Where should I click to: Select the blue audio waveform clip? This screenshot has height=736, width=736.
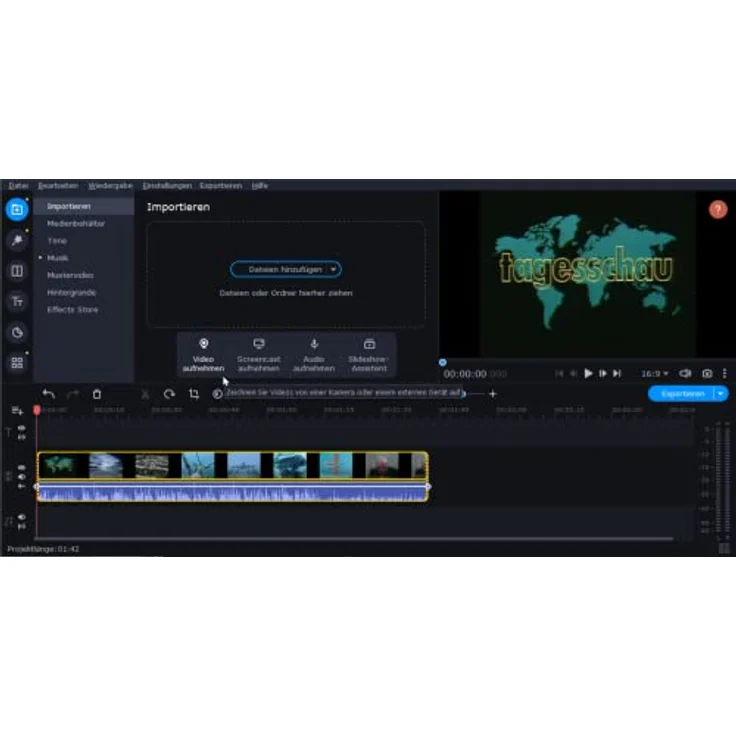(x=232, y=493)
